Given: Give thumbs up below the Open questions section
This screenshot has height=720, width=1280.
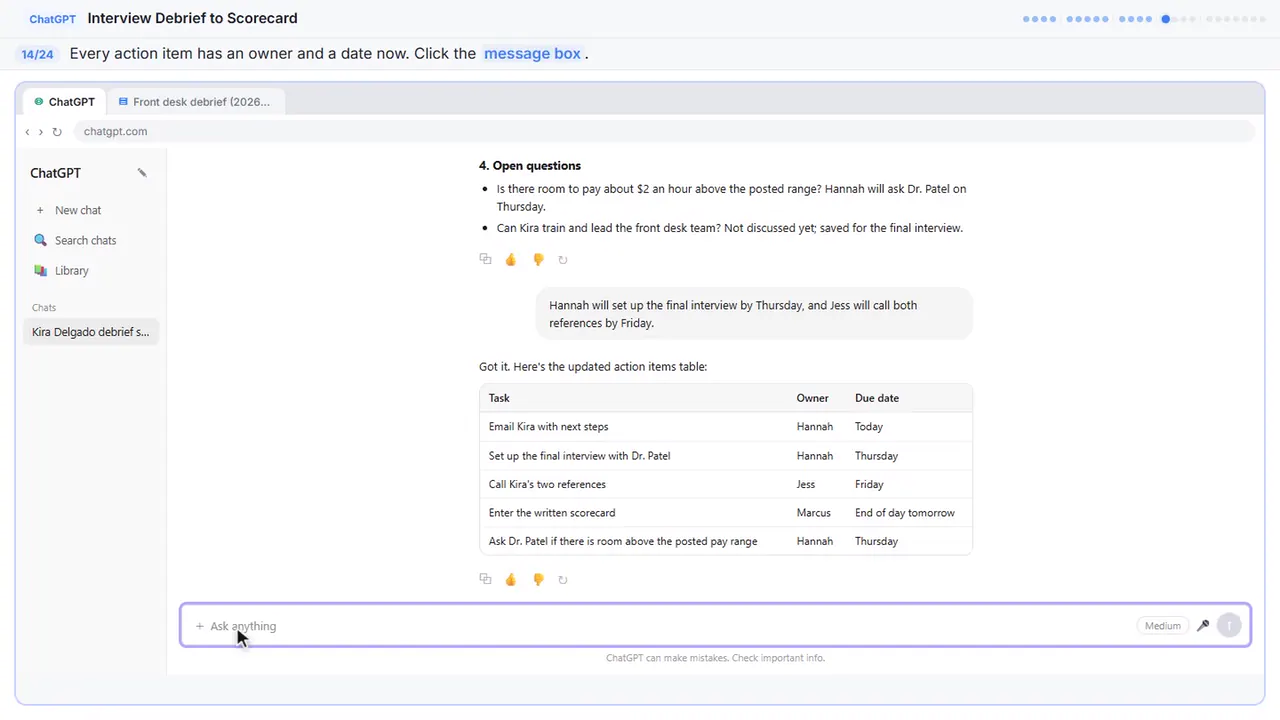Looking at the screenshot, I should click(x=511, y=259).
